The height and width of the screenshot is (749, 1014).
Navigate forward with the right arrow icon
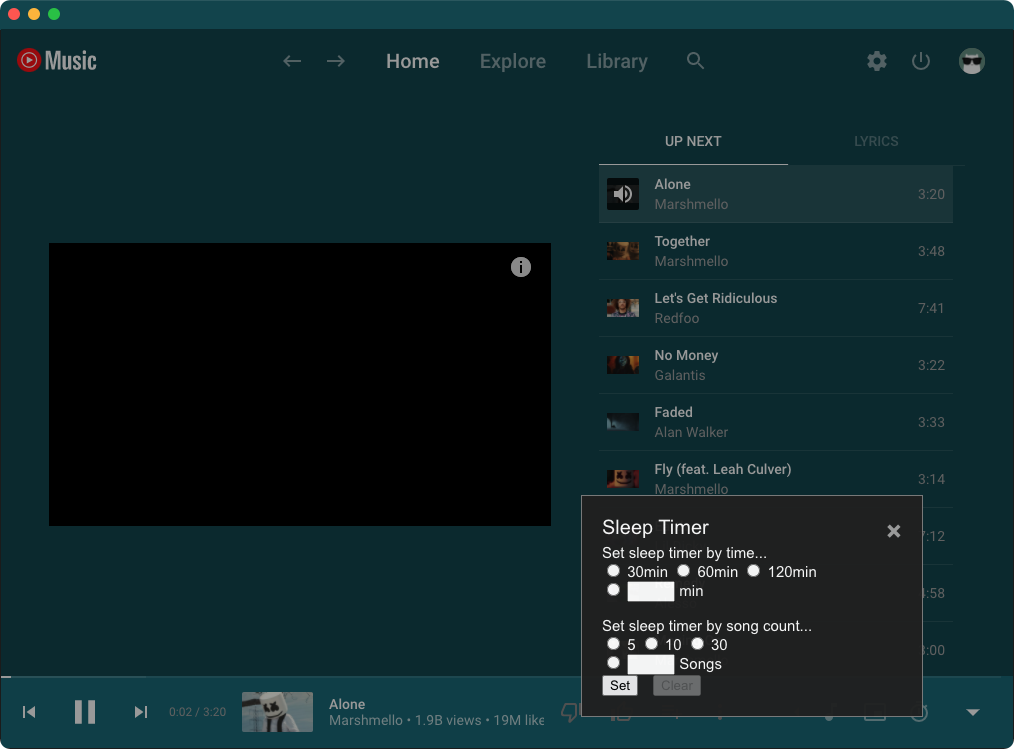pyautogui.click(x=335, y=61)
